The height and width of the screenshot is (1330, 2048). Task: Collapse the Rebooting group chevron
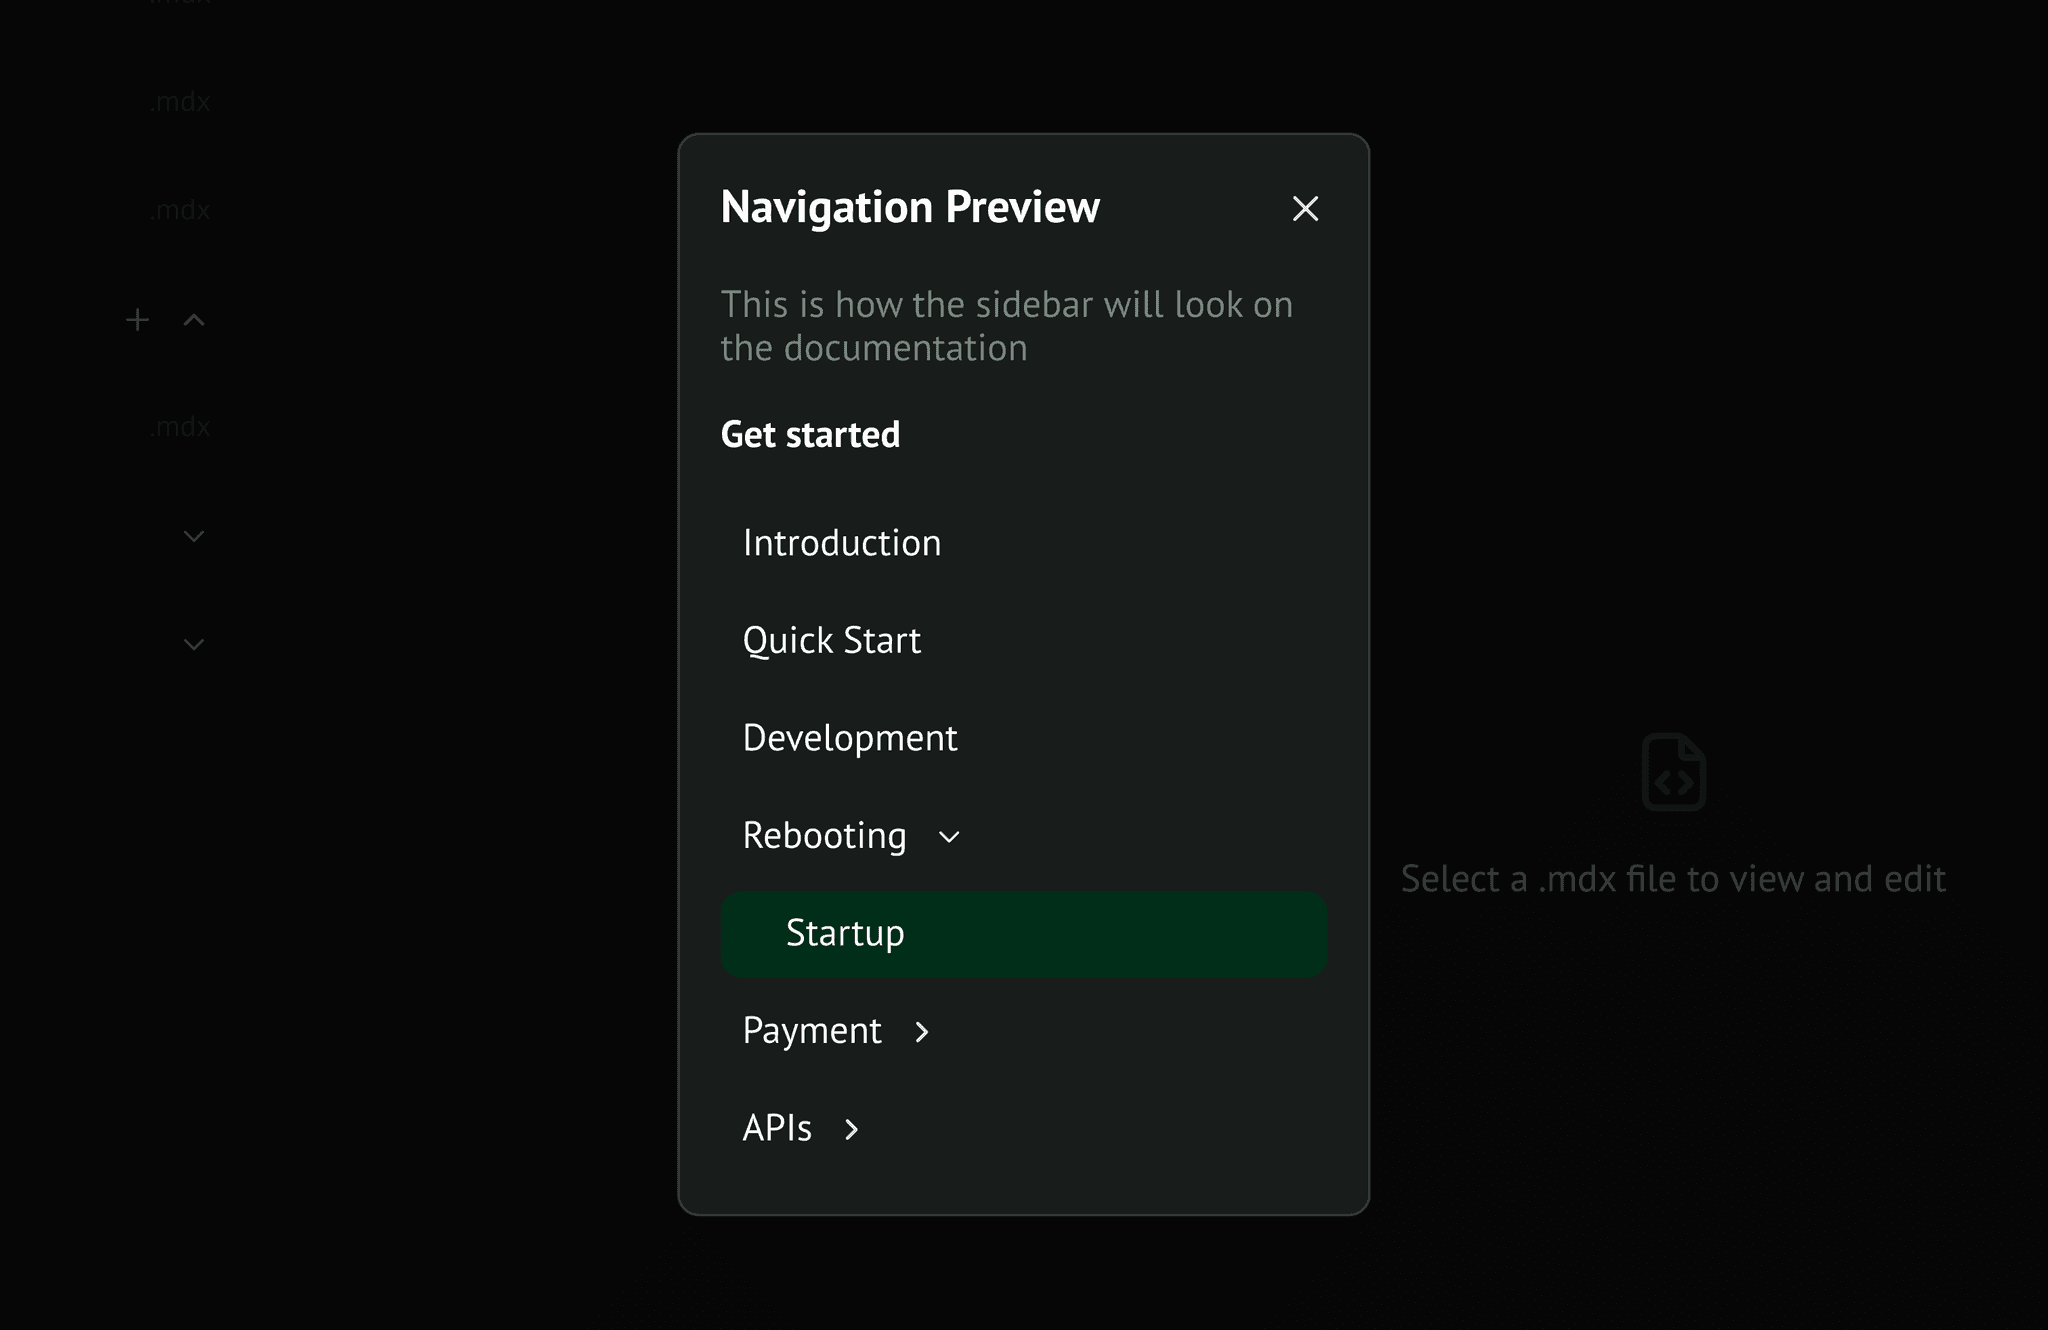pyautogui.click(x=949, y=837)
